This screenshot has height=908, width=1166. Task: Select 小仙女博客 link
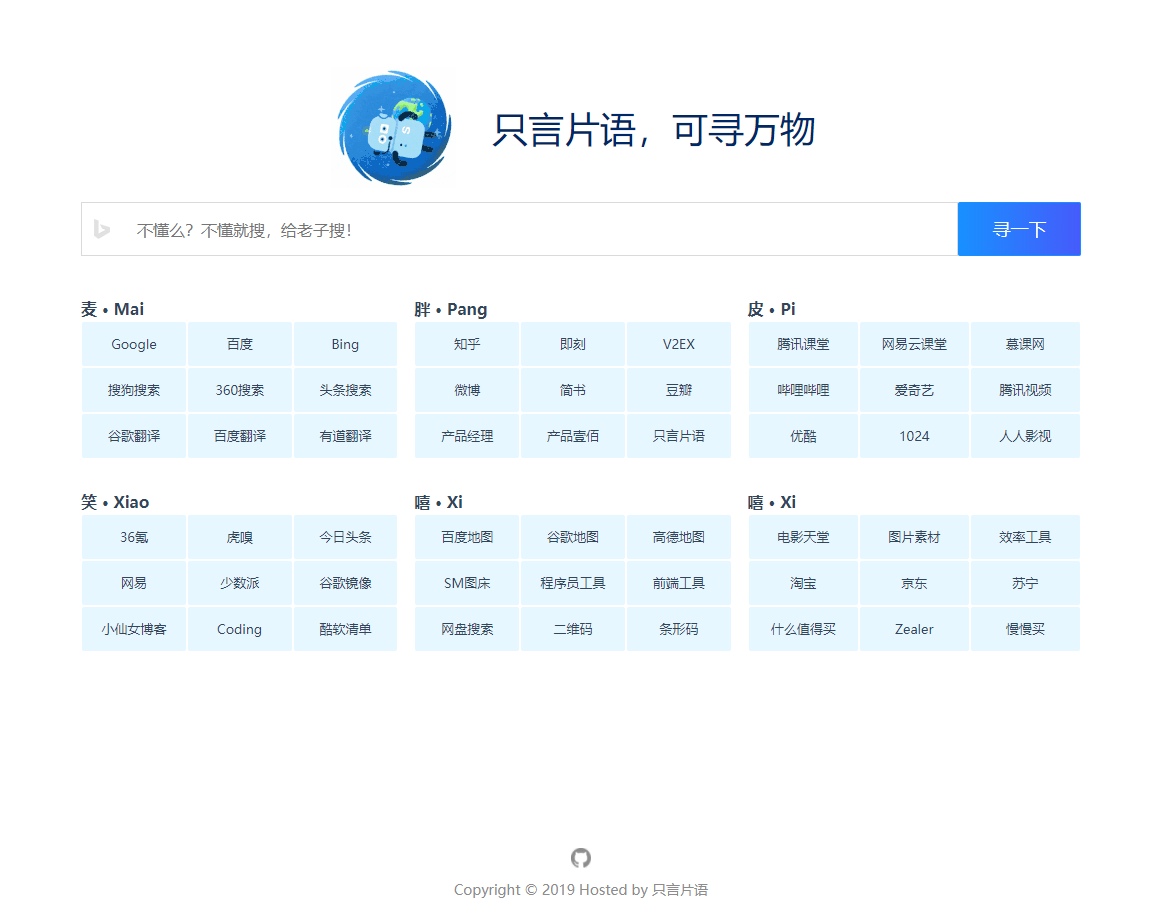pos(133,629)
